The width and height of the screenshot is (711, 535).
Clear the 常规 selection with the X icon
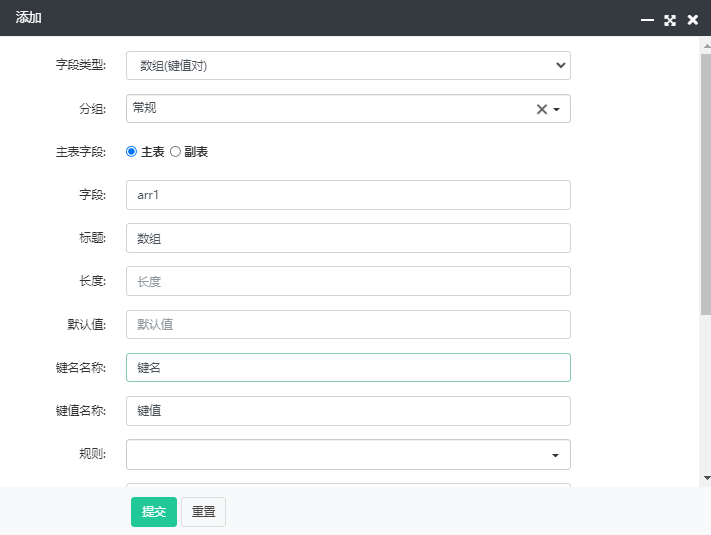[x=541, y=109]
